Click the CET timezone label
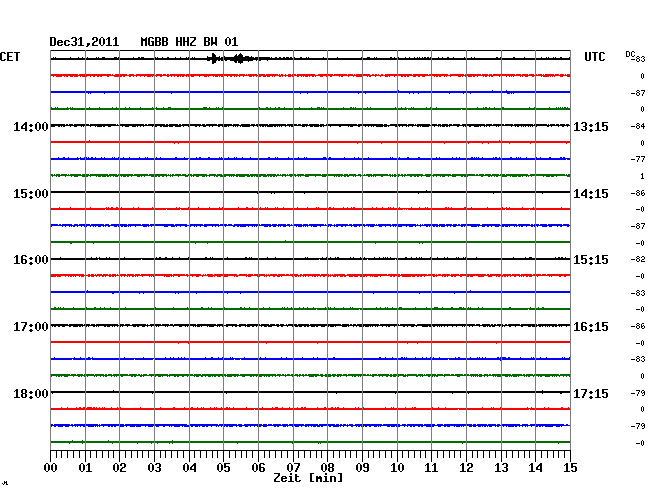 10,57
